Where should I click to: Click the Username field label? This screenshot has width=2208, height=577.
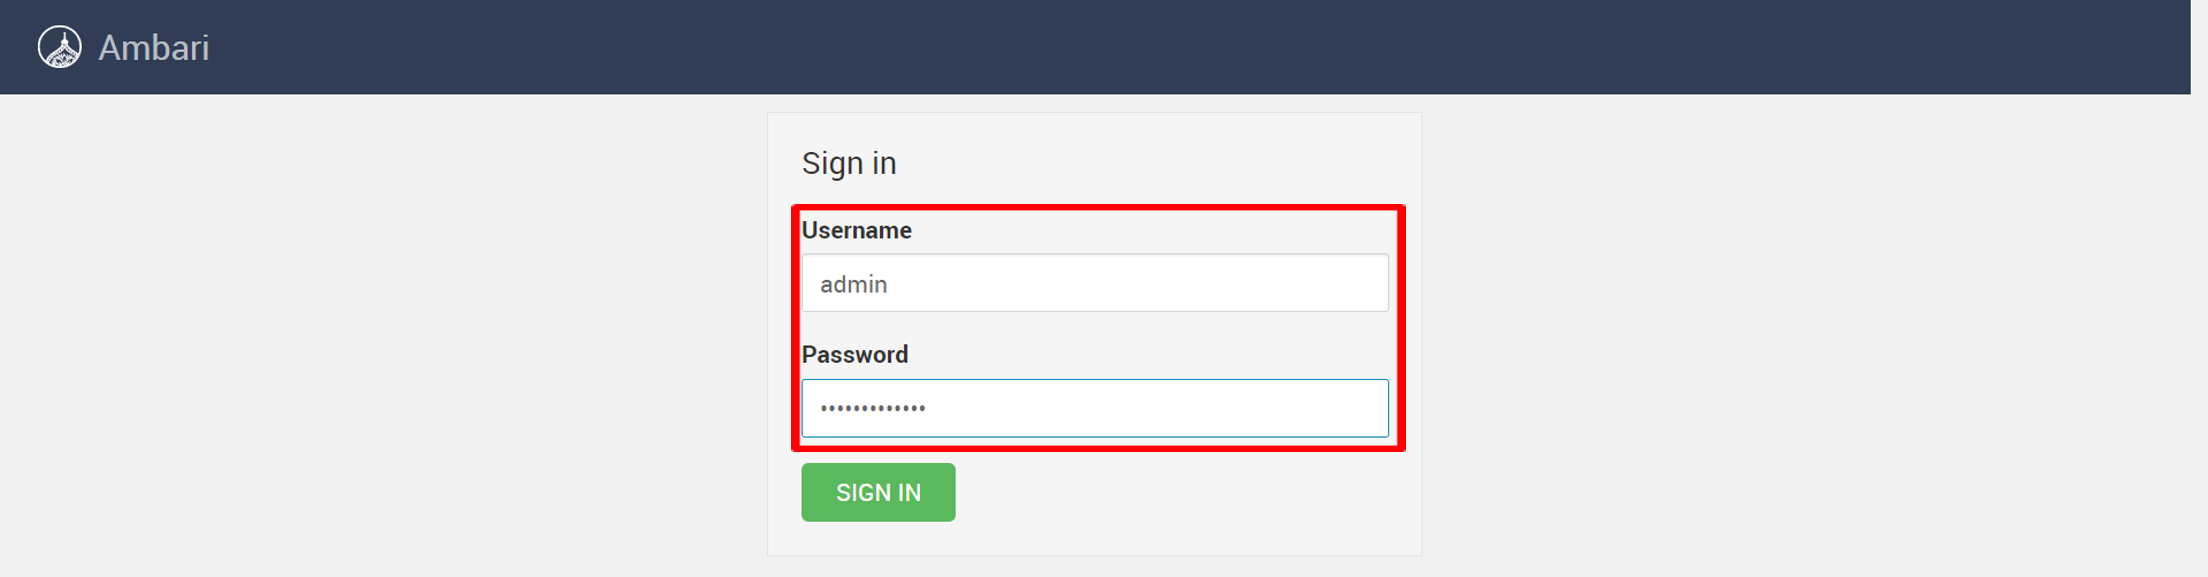[857, 230]
